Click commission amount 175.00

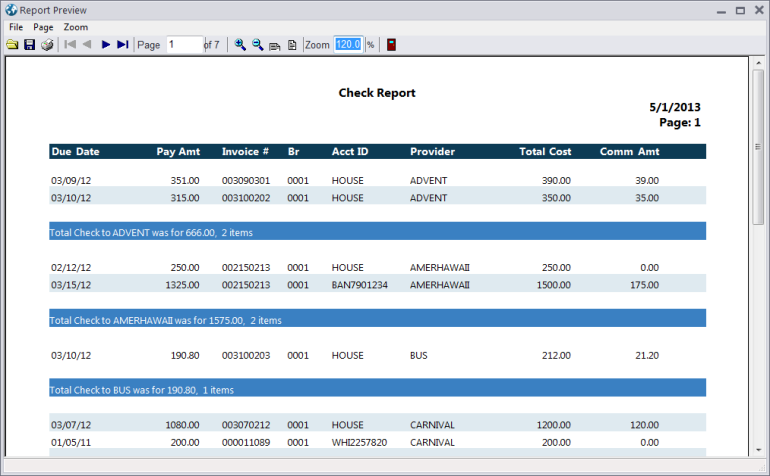tap(644, 285)
